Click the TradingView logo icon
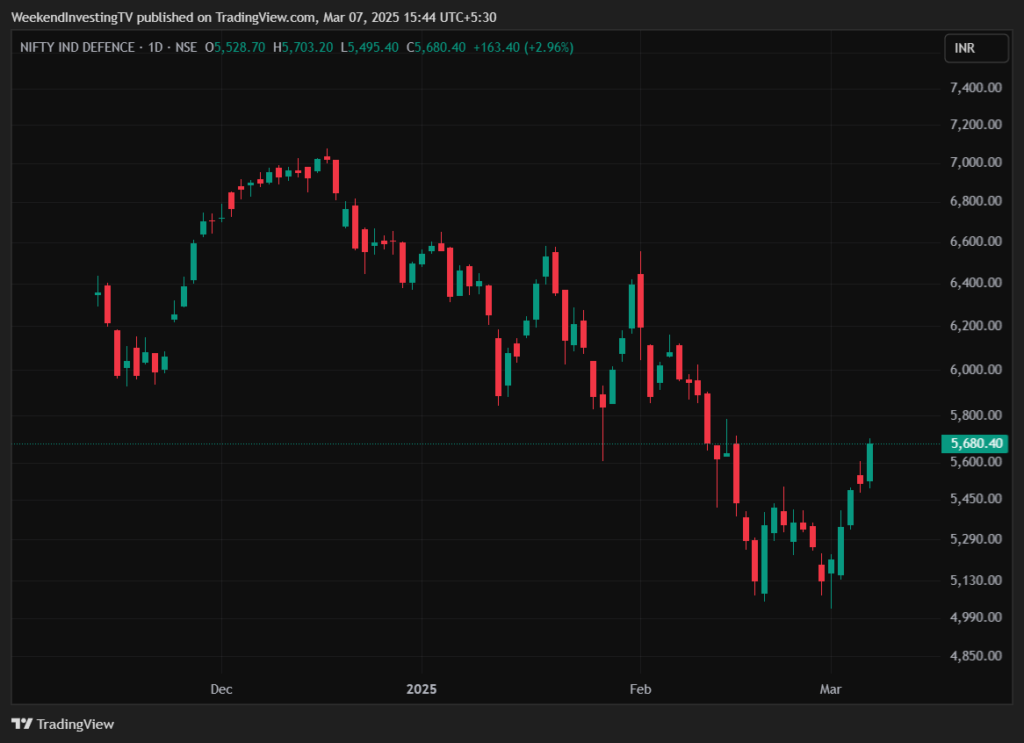1024x743 pixels. coord(21,723)
